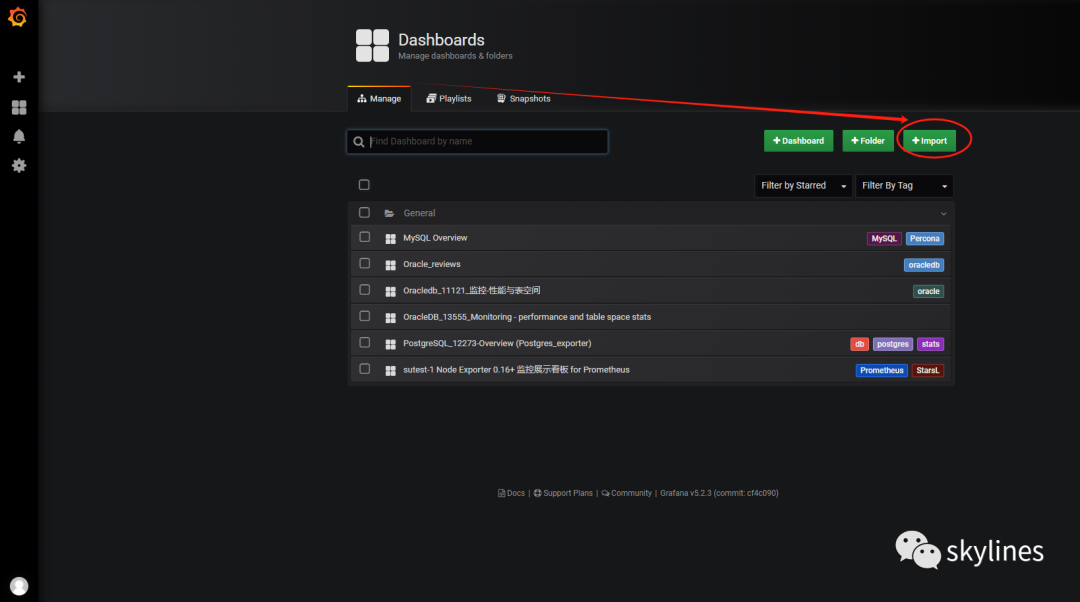Viewport: 1080px width, 602px height.
Task: Open OracleDB_13555_Monitoring performance dashboard
Action: pyautogui.click(x=527, y=318)
